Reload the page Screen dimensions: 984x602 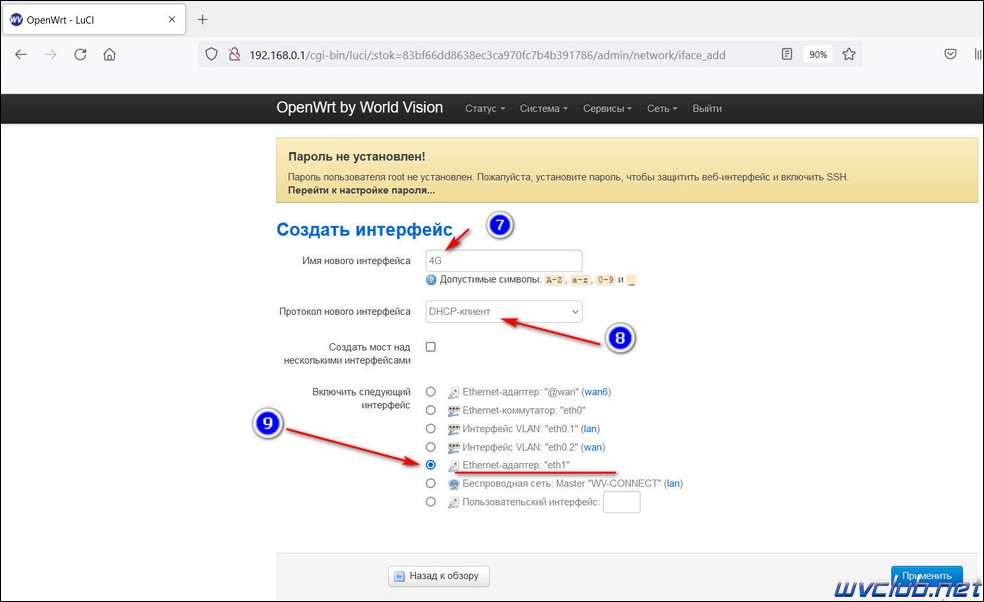80,55
